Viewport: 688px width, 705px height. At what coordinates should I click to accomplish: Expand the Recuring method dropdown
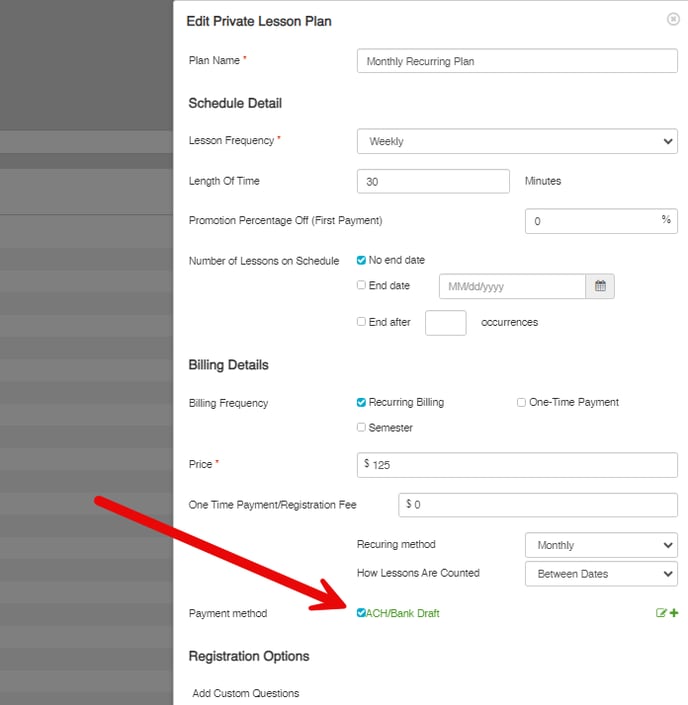point(601,545)
